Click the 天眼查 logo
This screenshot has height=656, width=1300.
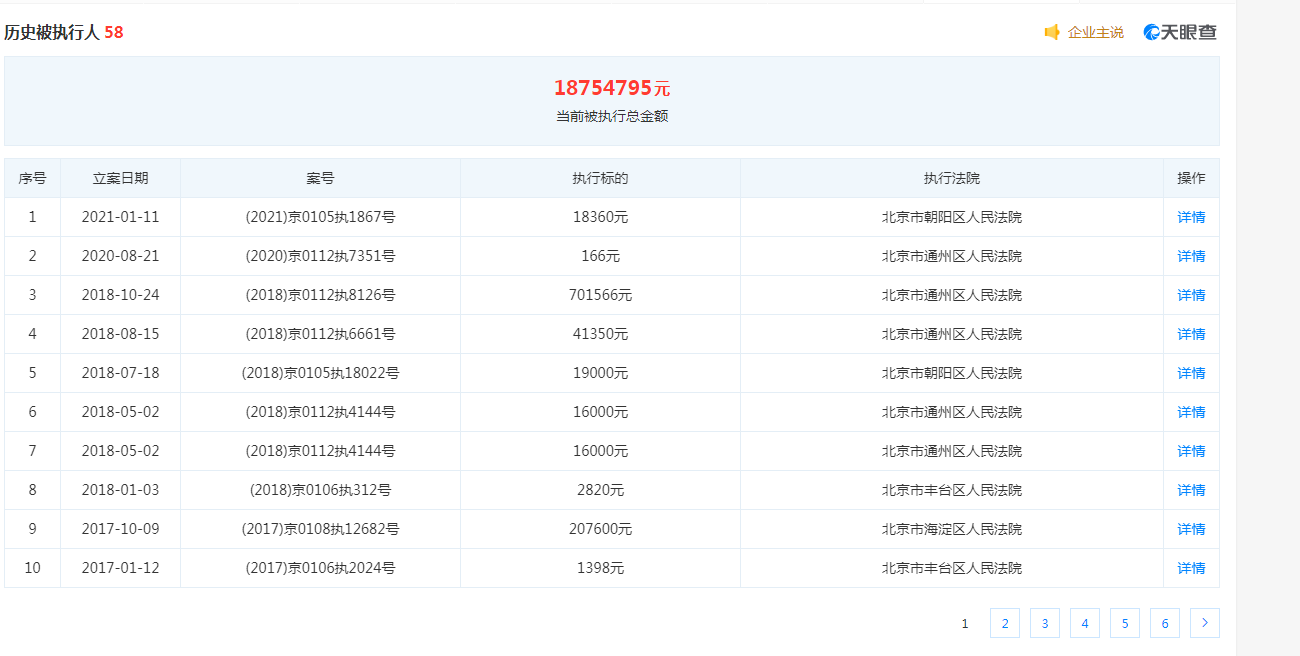click(1181, 32)
